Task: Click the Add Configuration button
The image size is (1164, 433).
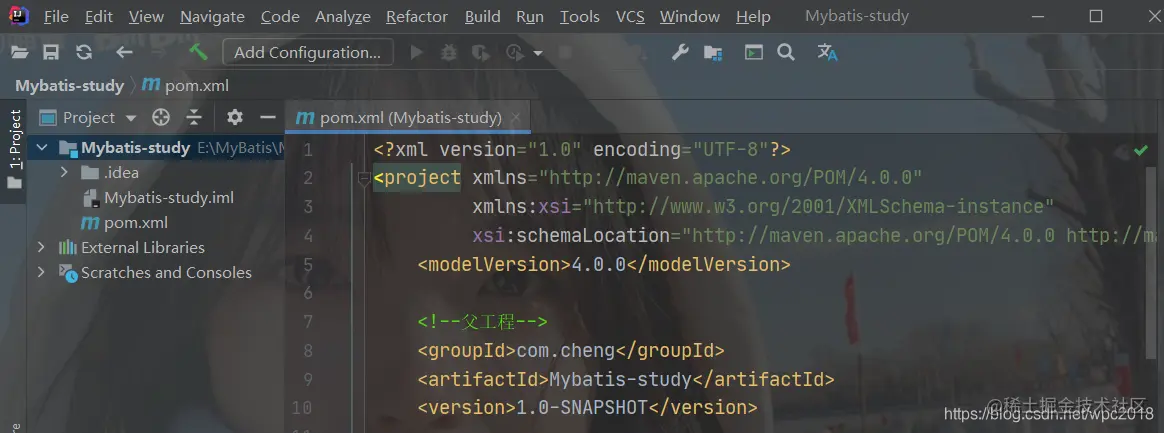Action: pyautogui.click(x=307, y=52)
